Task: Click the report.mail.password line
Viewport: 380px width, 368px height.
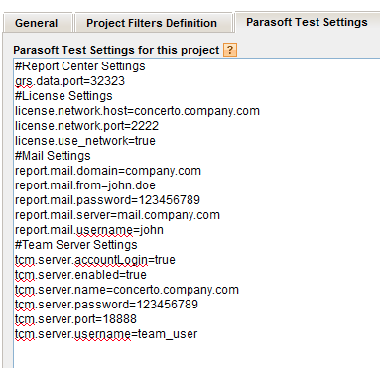Action: (x=107, y=200)
